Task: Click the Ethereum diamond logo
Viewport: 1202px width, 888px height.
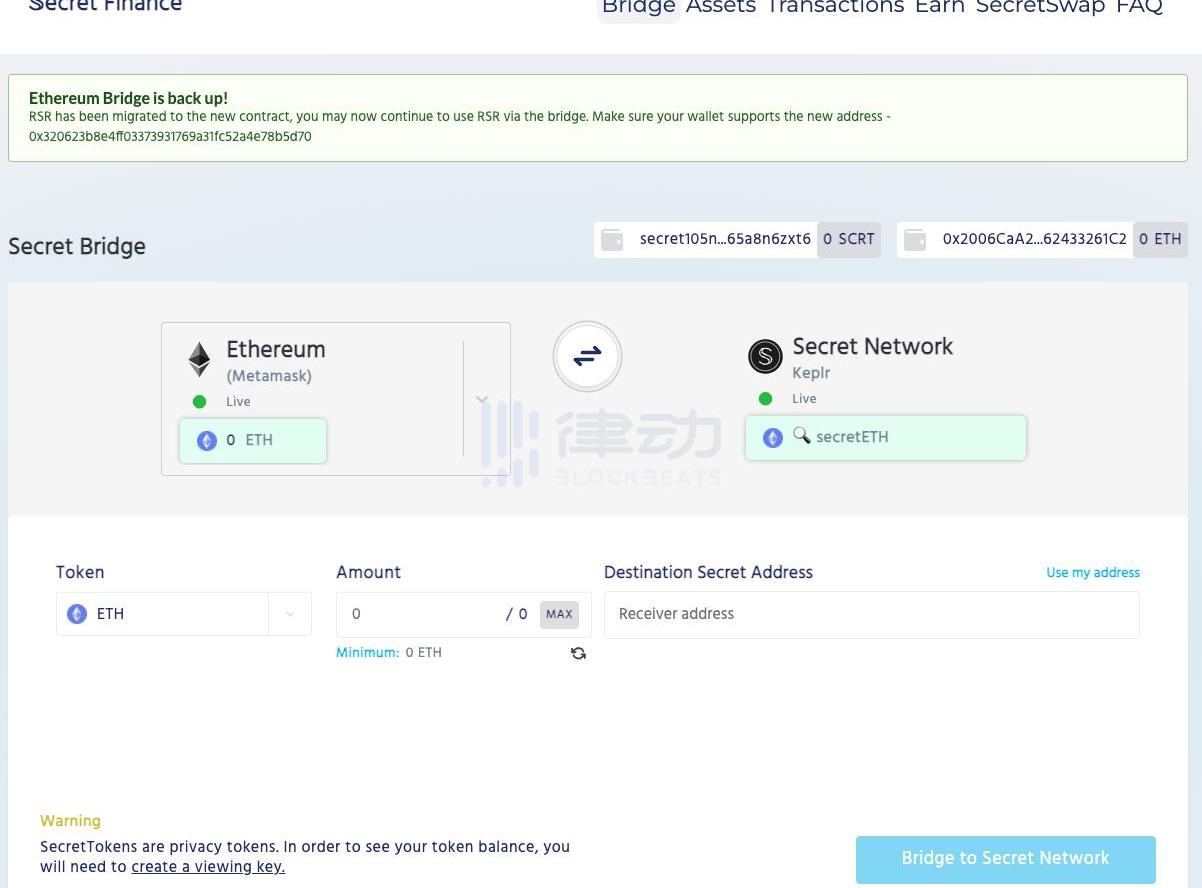Action: pyautogui.click(x=200, y=360)
